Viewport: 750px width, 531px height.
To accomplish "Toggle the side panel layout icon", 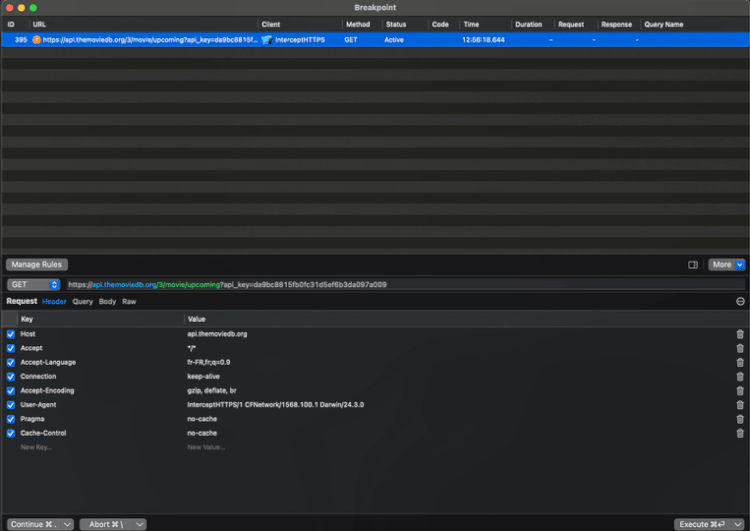I will (x=693, y=265).
